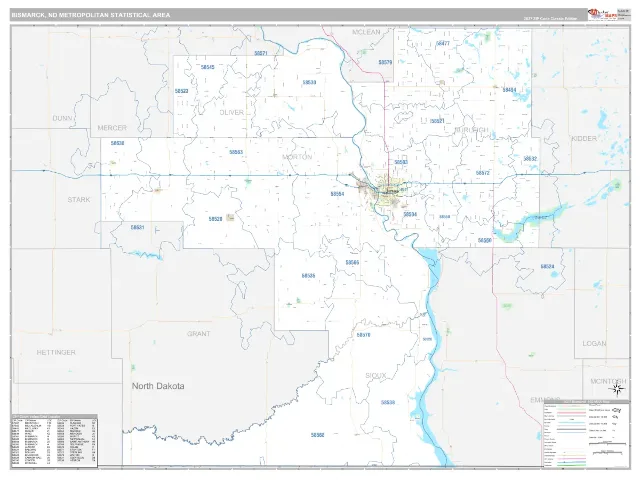The height and width of the screenshot is (480, 640).
Task: Click ZIP code 58568
Action: pyautogui.click(x=318, y=435)
